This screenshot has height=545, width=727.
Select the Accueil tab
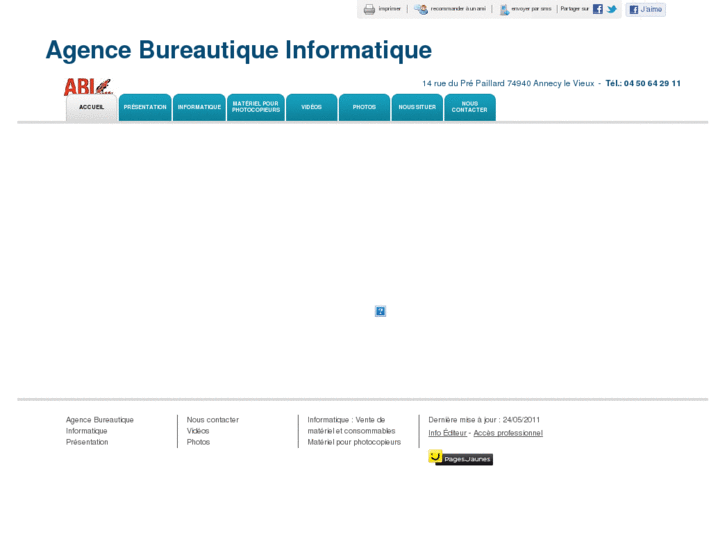pos(92,107)
